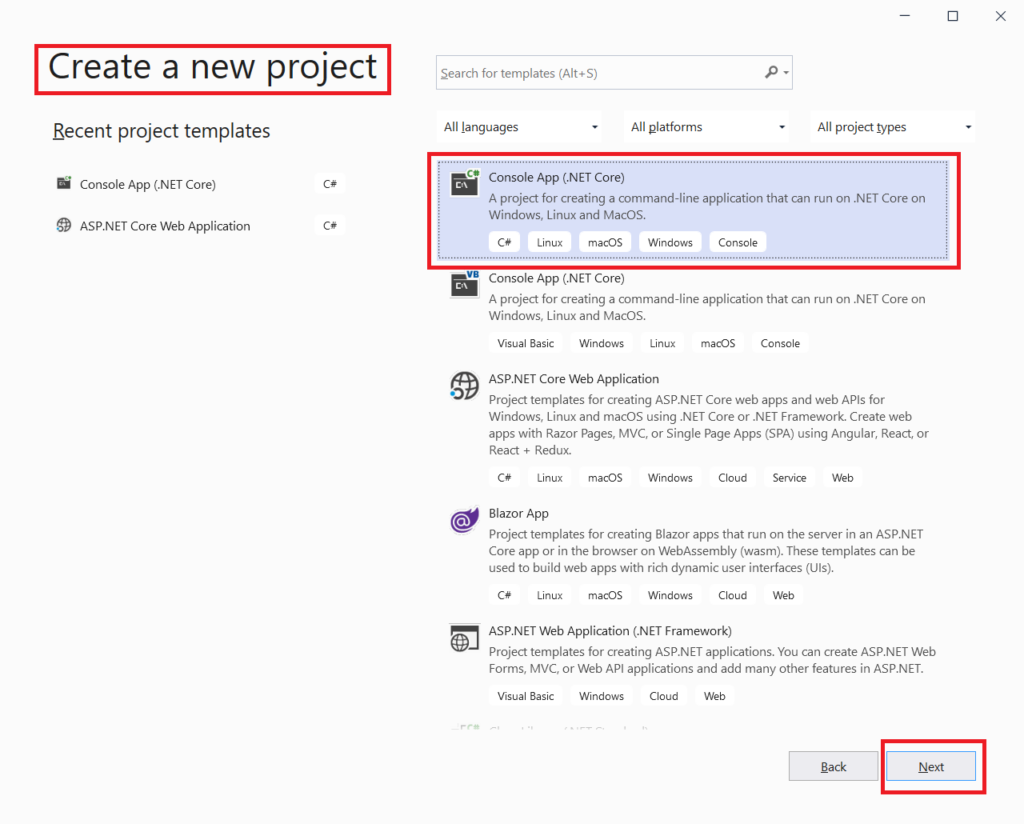Expand the All project types dropdown

pos(893,127)
